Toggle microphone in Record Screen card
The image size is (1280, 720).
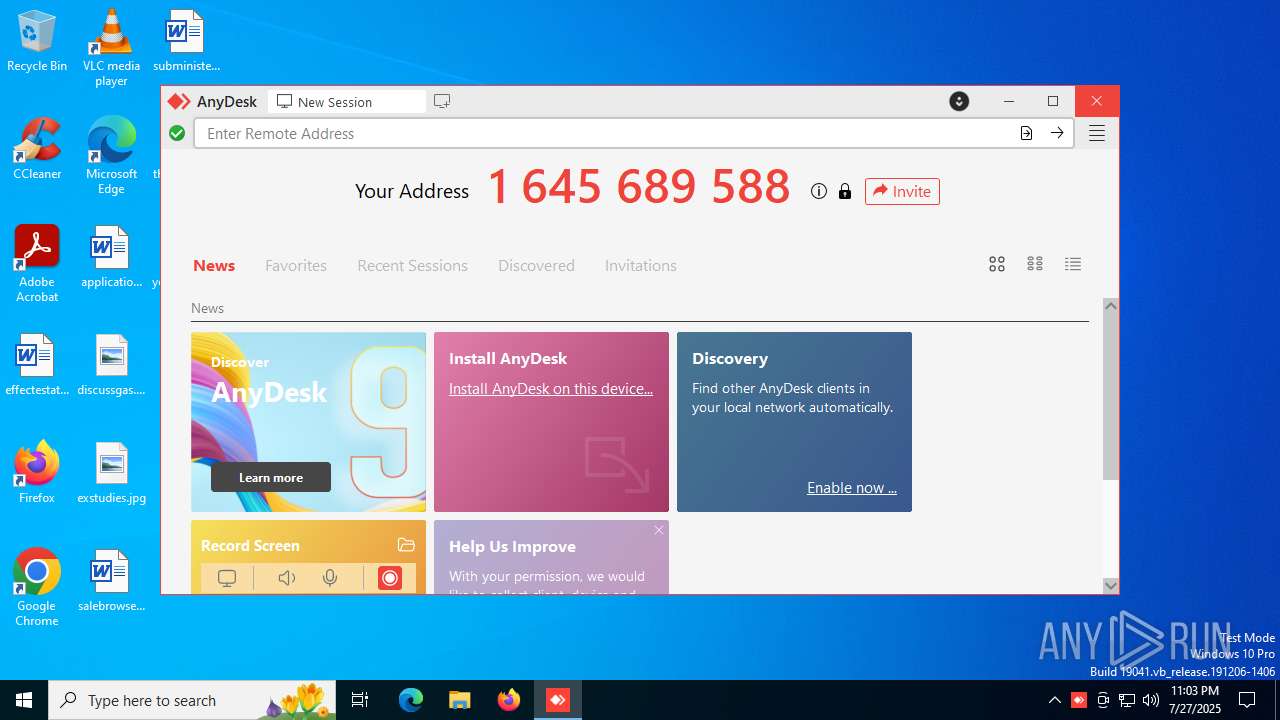pos(330,578)
